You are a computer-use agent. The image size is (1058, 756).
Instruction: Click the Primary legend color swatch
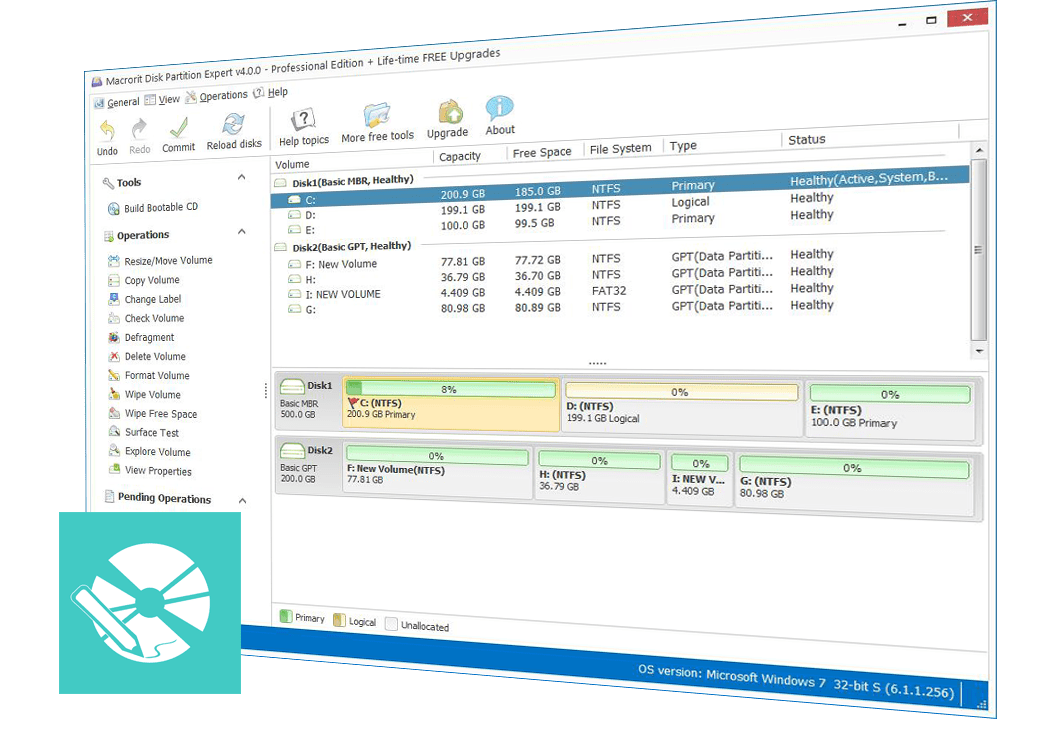[286, 616]
